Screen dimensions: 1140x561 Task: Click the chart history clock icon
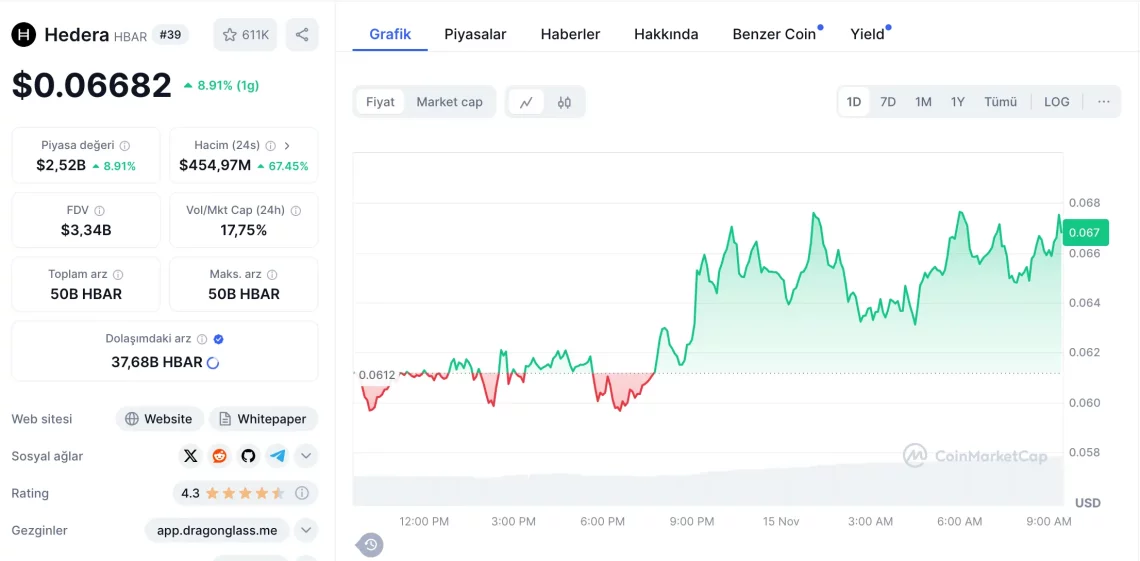coord(370,545)
